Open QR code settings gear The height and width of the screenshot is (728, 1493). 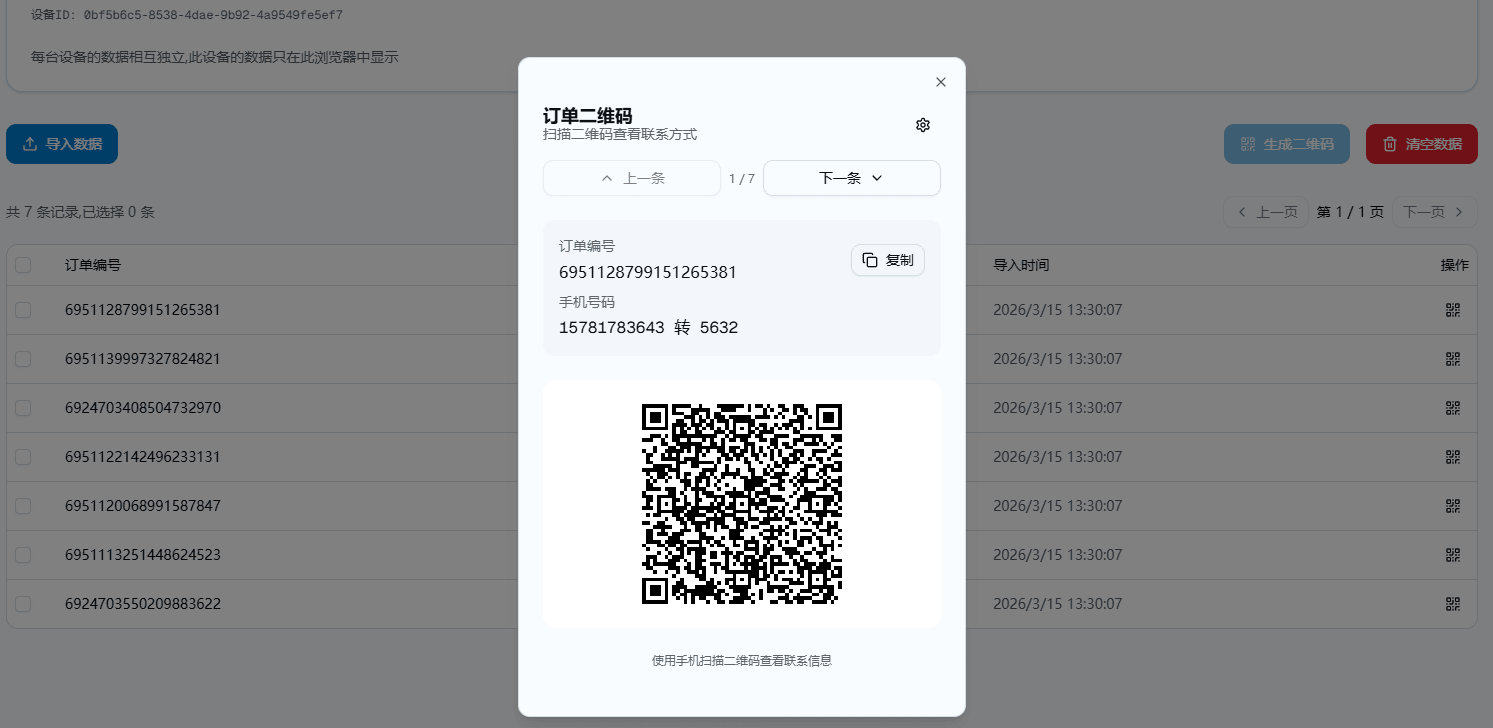pyautogui.click(x=923, y=125)
